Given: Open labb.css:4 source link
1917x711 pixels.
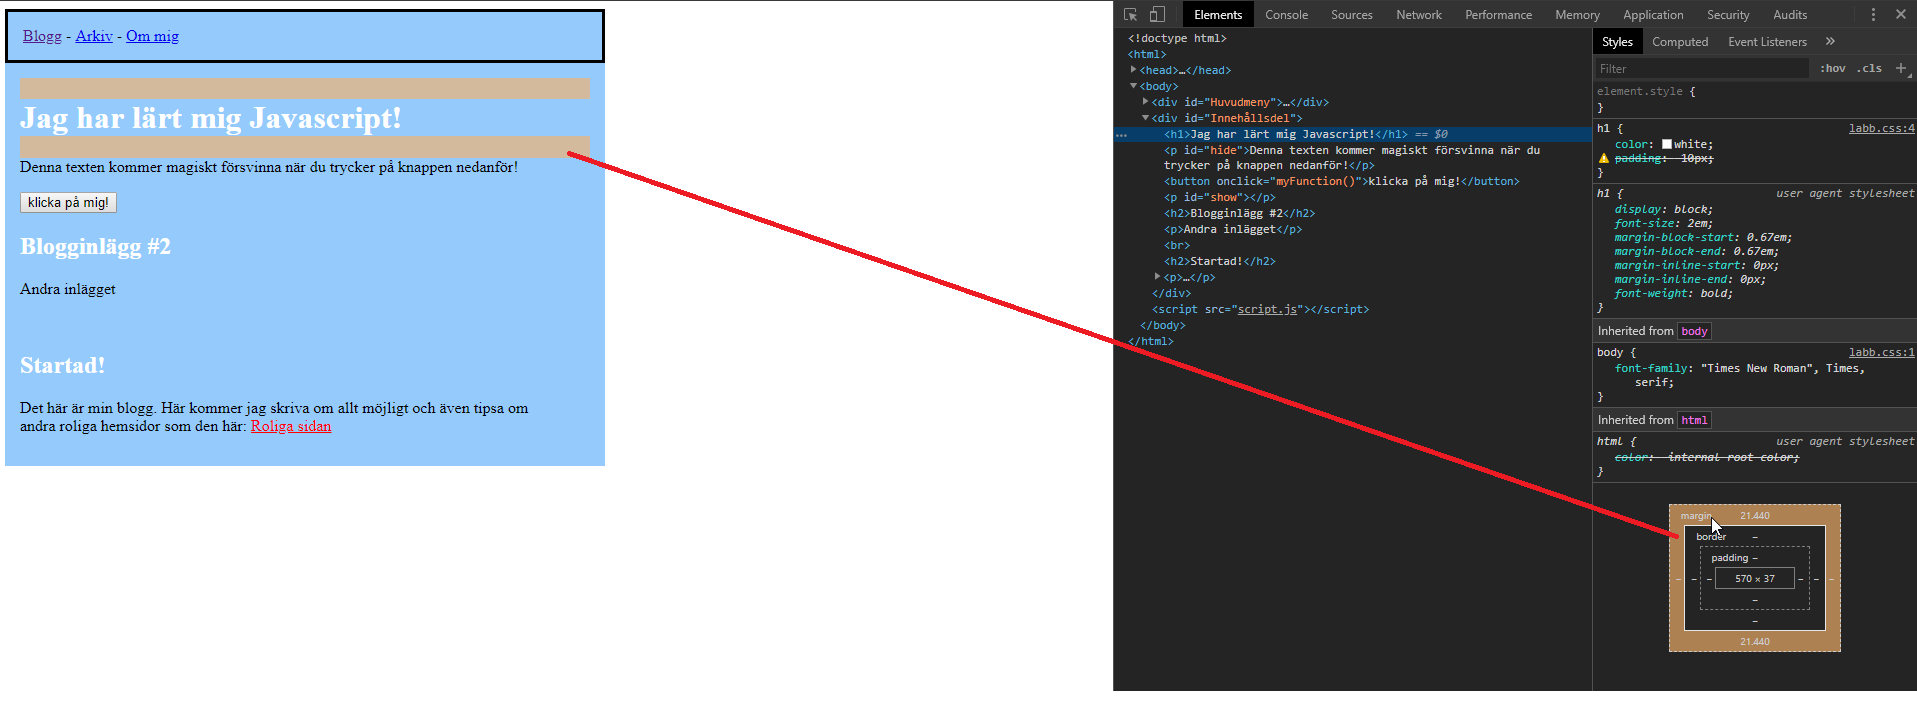Looking at the screenshot, I should (x=1881, y=128).
